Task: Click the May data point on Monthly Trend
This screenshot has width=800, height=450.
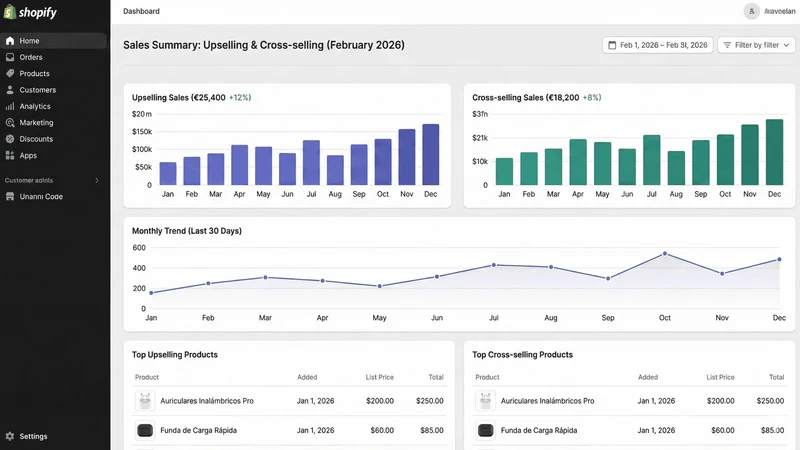Action: pyautogui.click(x=379, y=286)
